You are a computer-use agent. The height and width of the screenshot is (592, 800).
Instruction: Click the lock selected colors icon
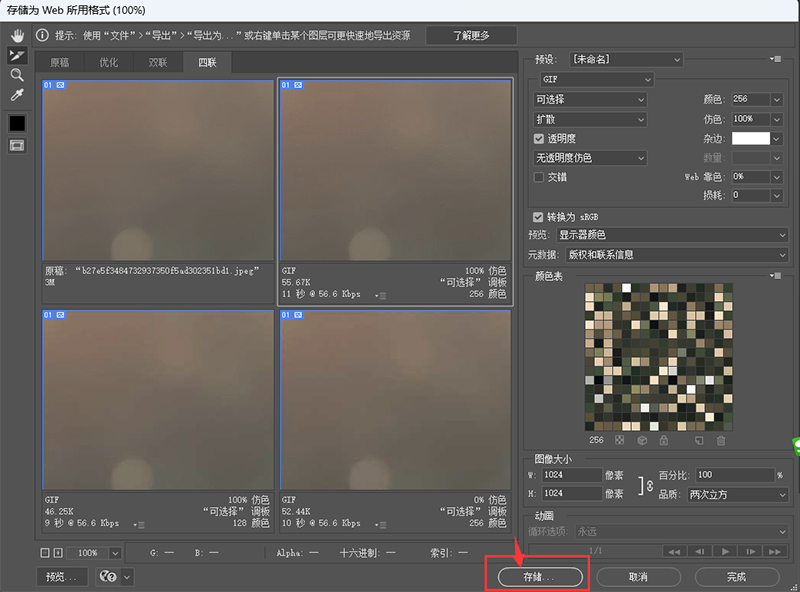(664, 440)
